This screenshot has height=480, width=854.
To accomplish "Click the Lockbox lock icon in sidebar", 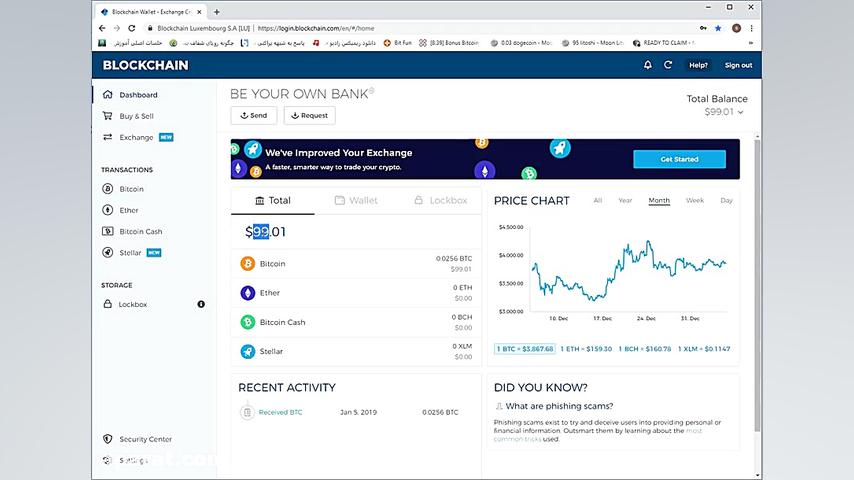I will (x=108, y=304).
